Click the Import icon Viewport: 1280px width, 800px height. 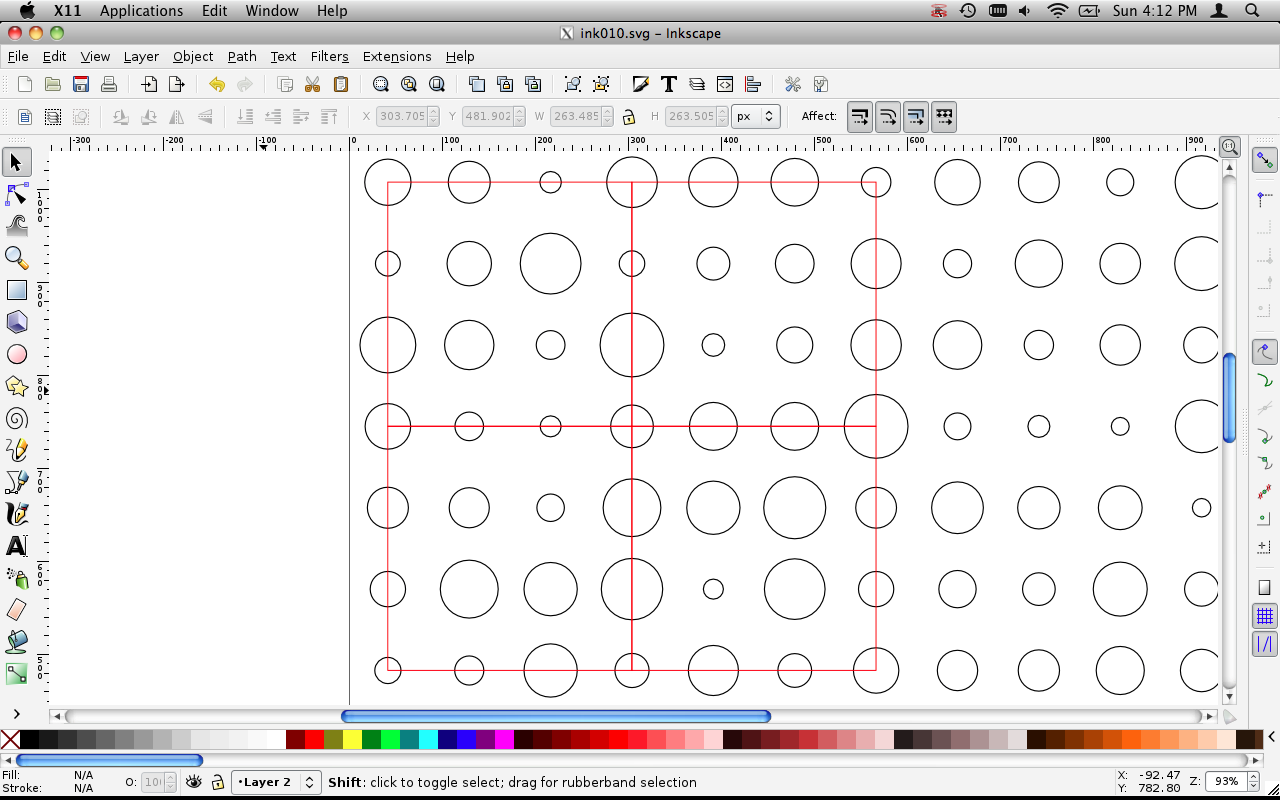[x=149, y=84]
